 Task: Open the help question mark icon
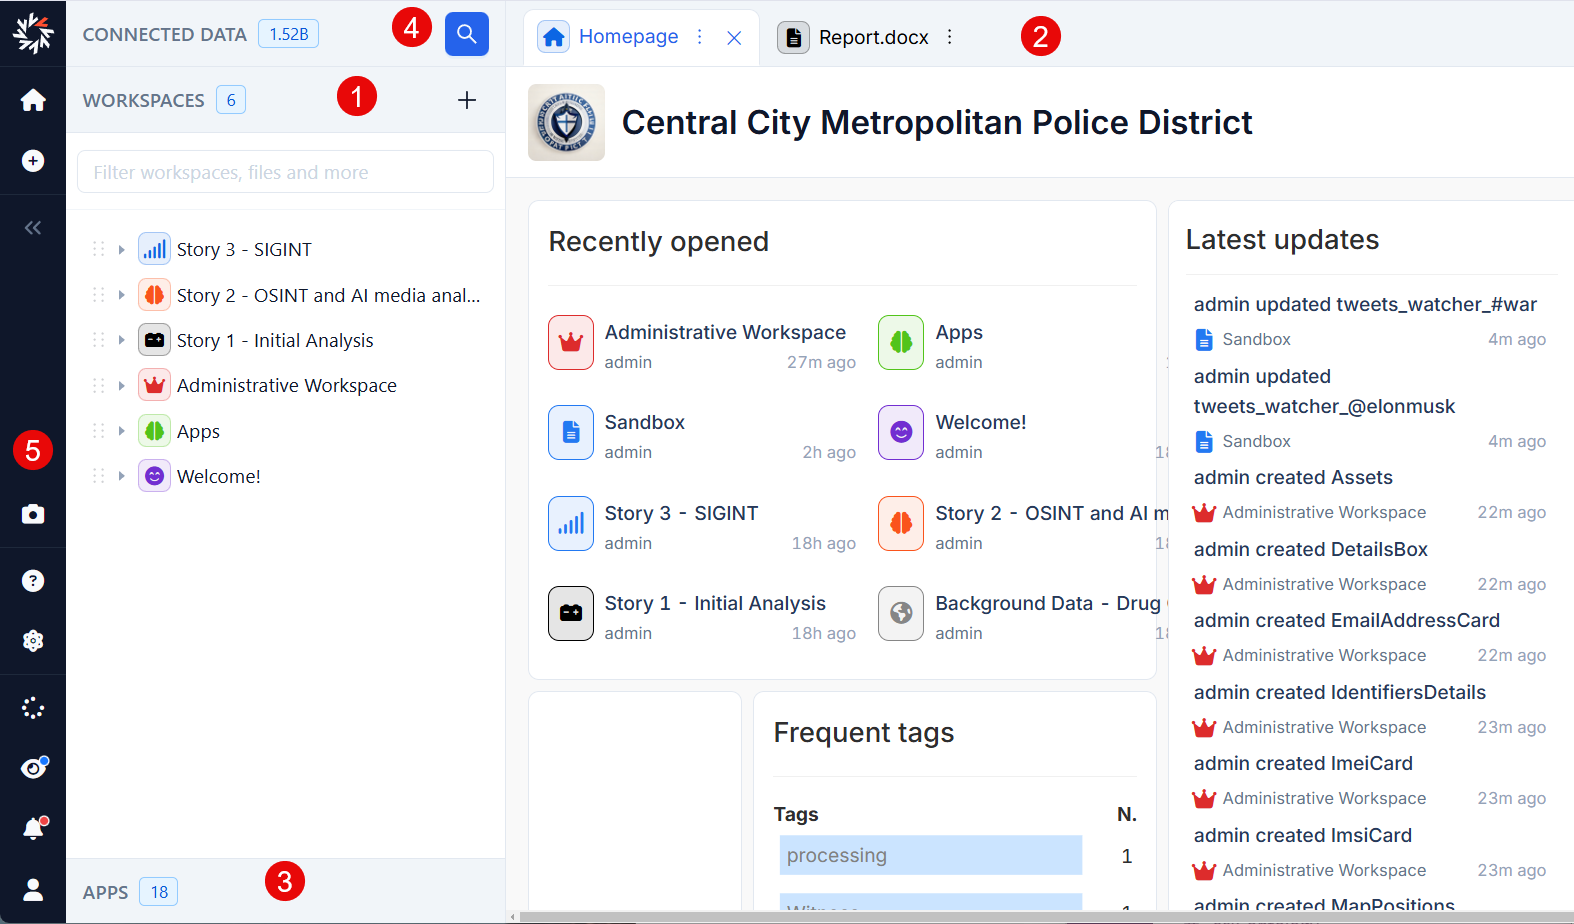(x=33, y=581)
